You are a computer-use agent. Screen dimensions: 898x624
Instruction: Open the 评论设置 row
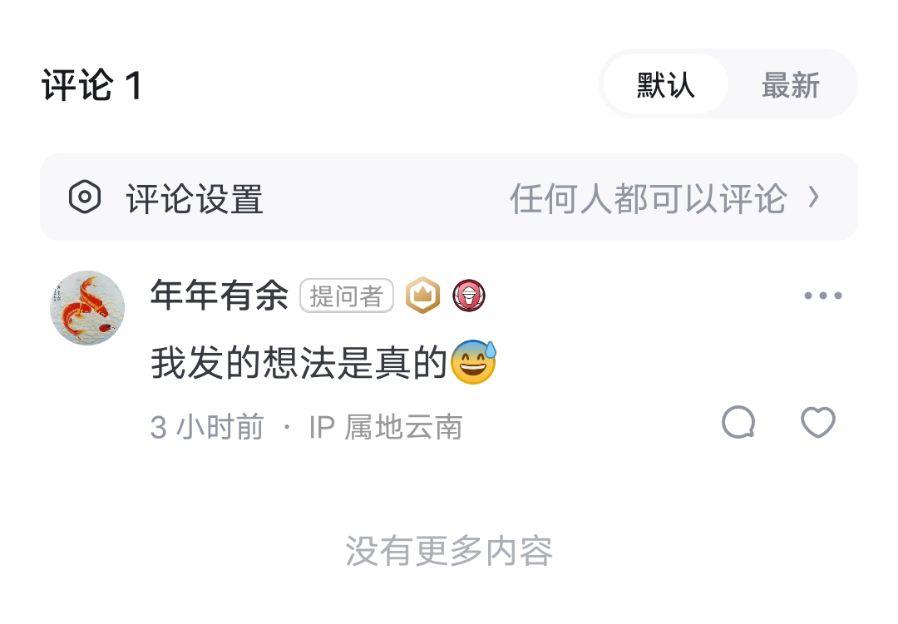click(x=449, y=198)
